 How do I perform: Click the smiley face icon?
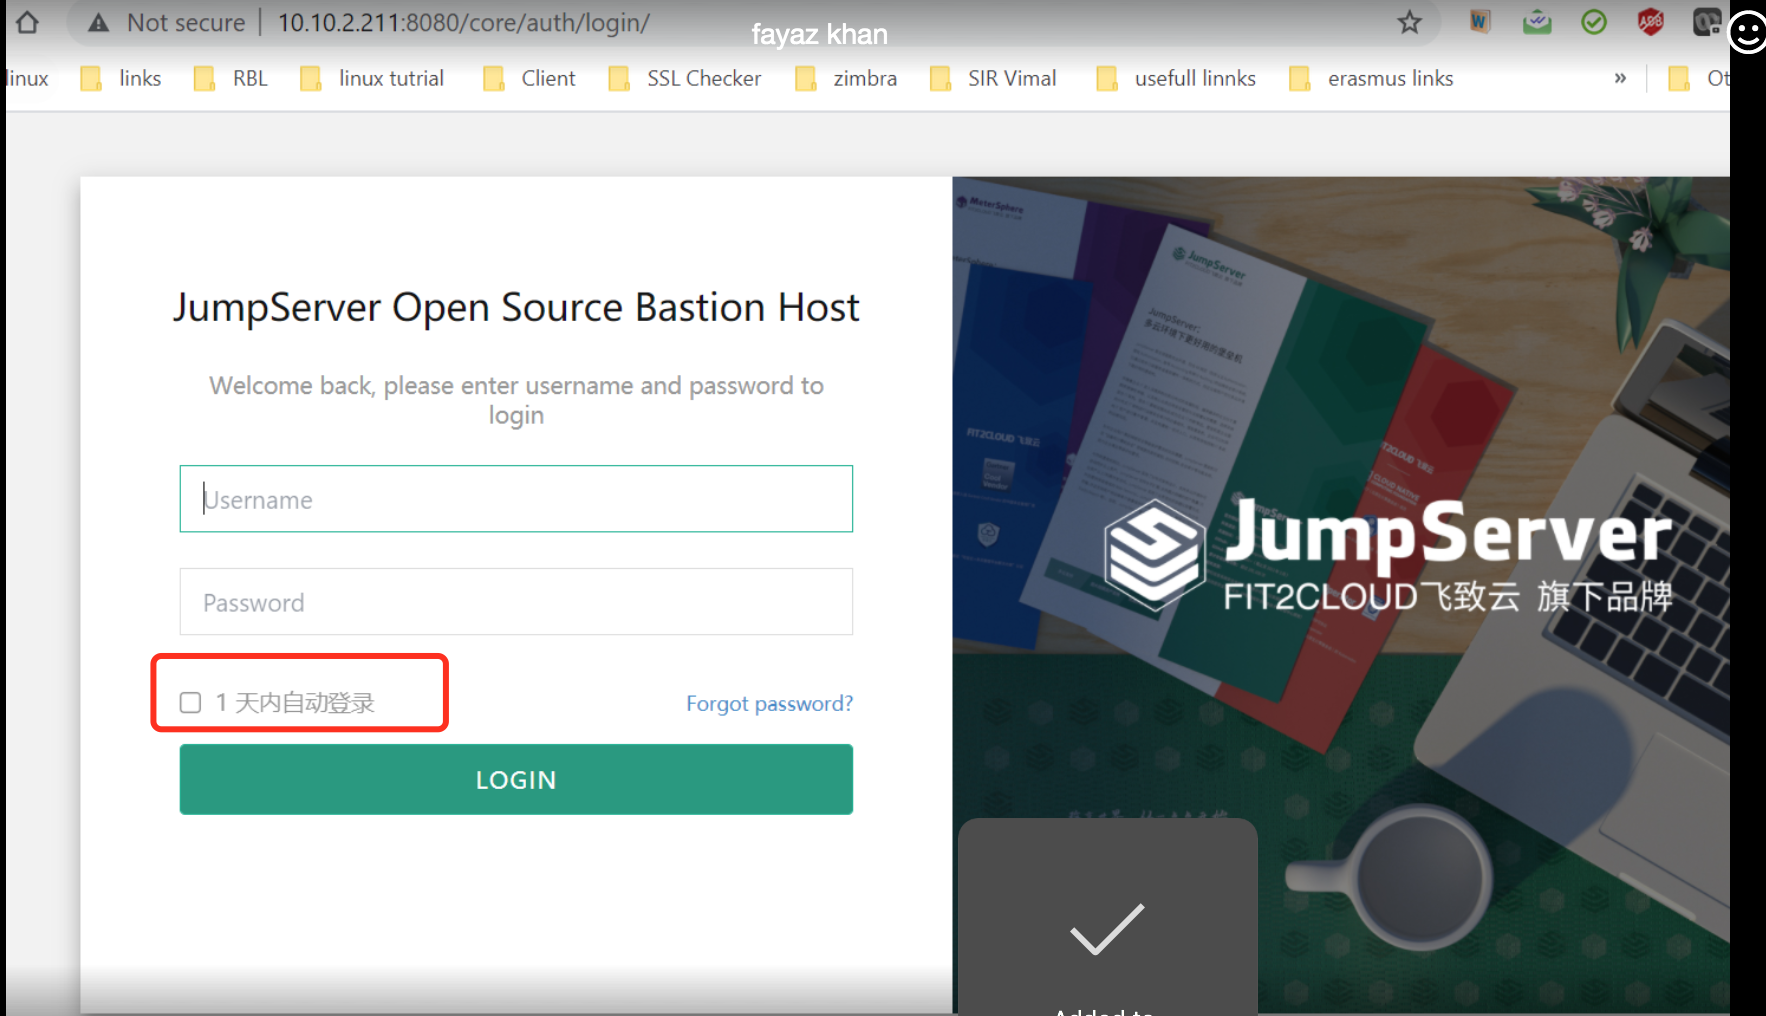tap(1747, 32)
